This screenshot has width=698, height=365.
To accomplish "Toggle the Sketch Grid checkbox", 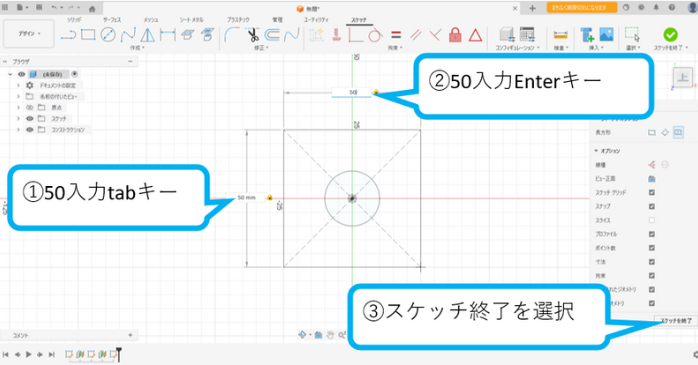I will (652, 192).
